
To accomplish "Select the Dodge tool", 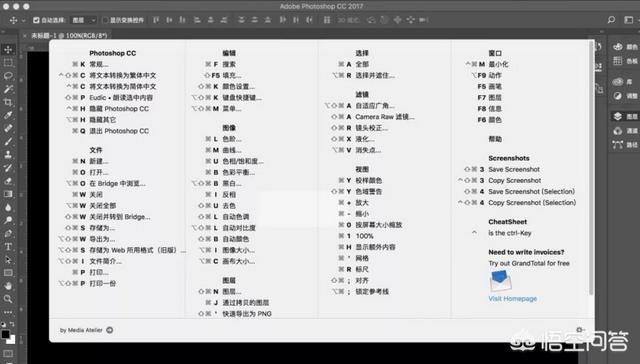I will pyautogui.click(x=8, y=220).
